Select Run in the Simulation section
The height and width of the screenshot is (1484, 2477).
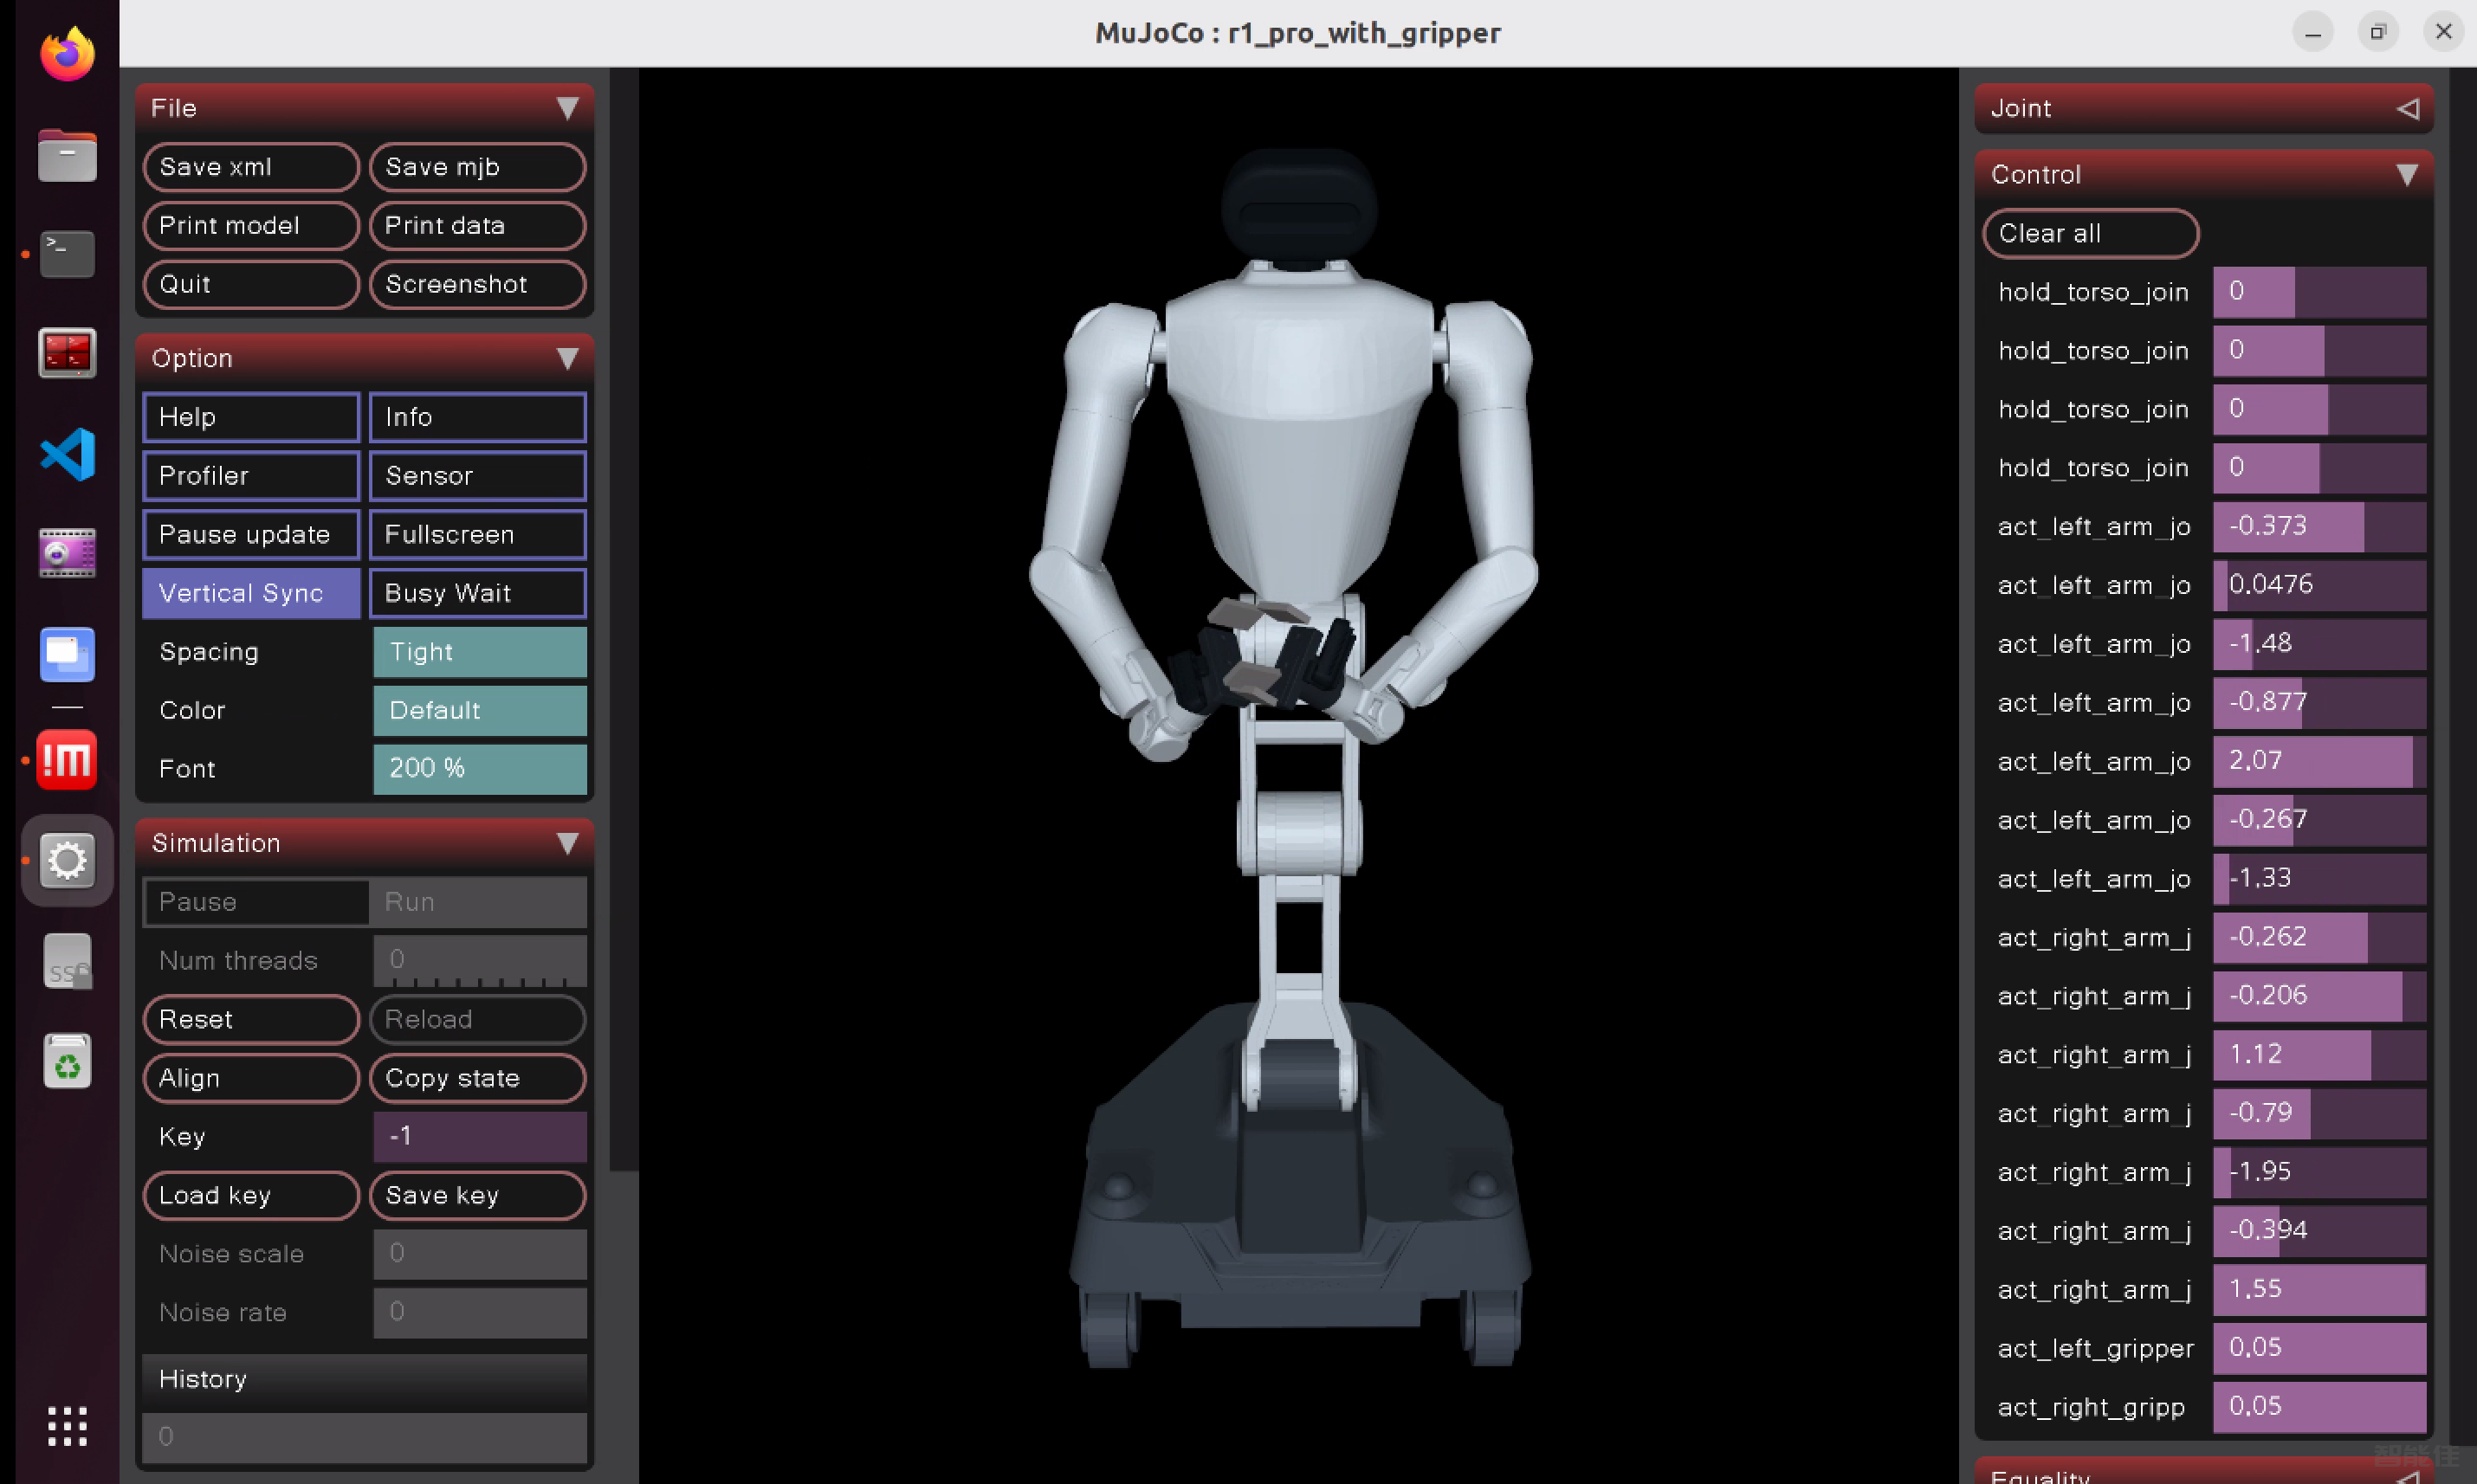pos(478,902)
